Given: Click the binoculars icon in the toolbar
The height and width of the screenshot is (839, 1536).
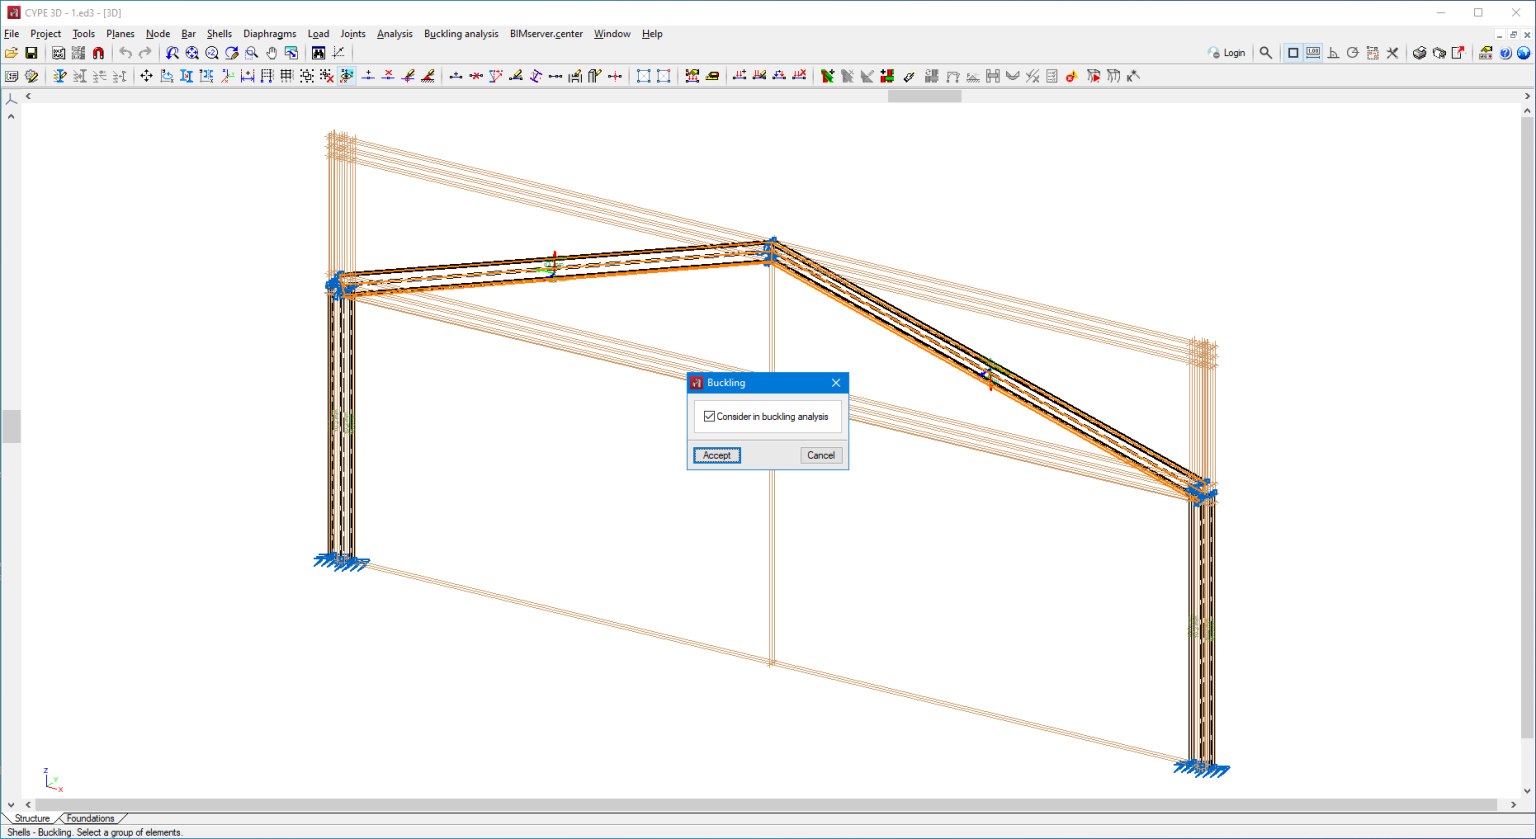Looking at the screenshot, I should click(318, 53).
